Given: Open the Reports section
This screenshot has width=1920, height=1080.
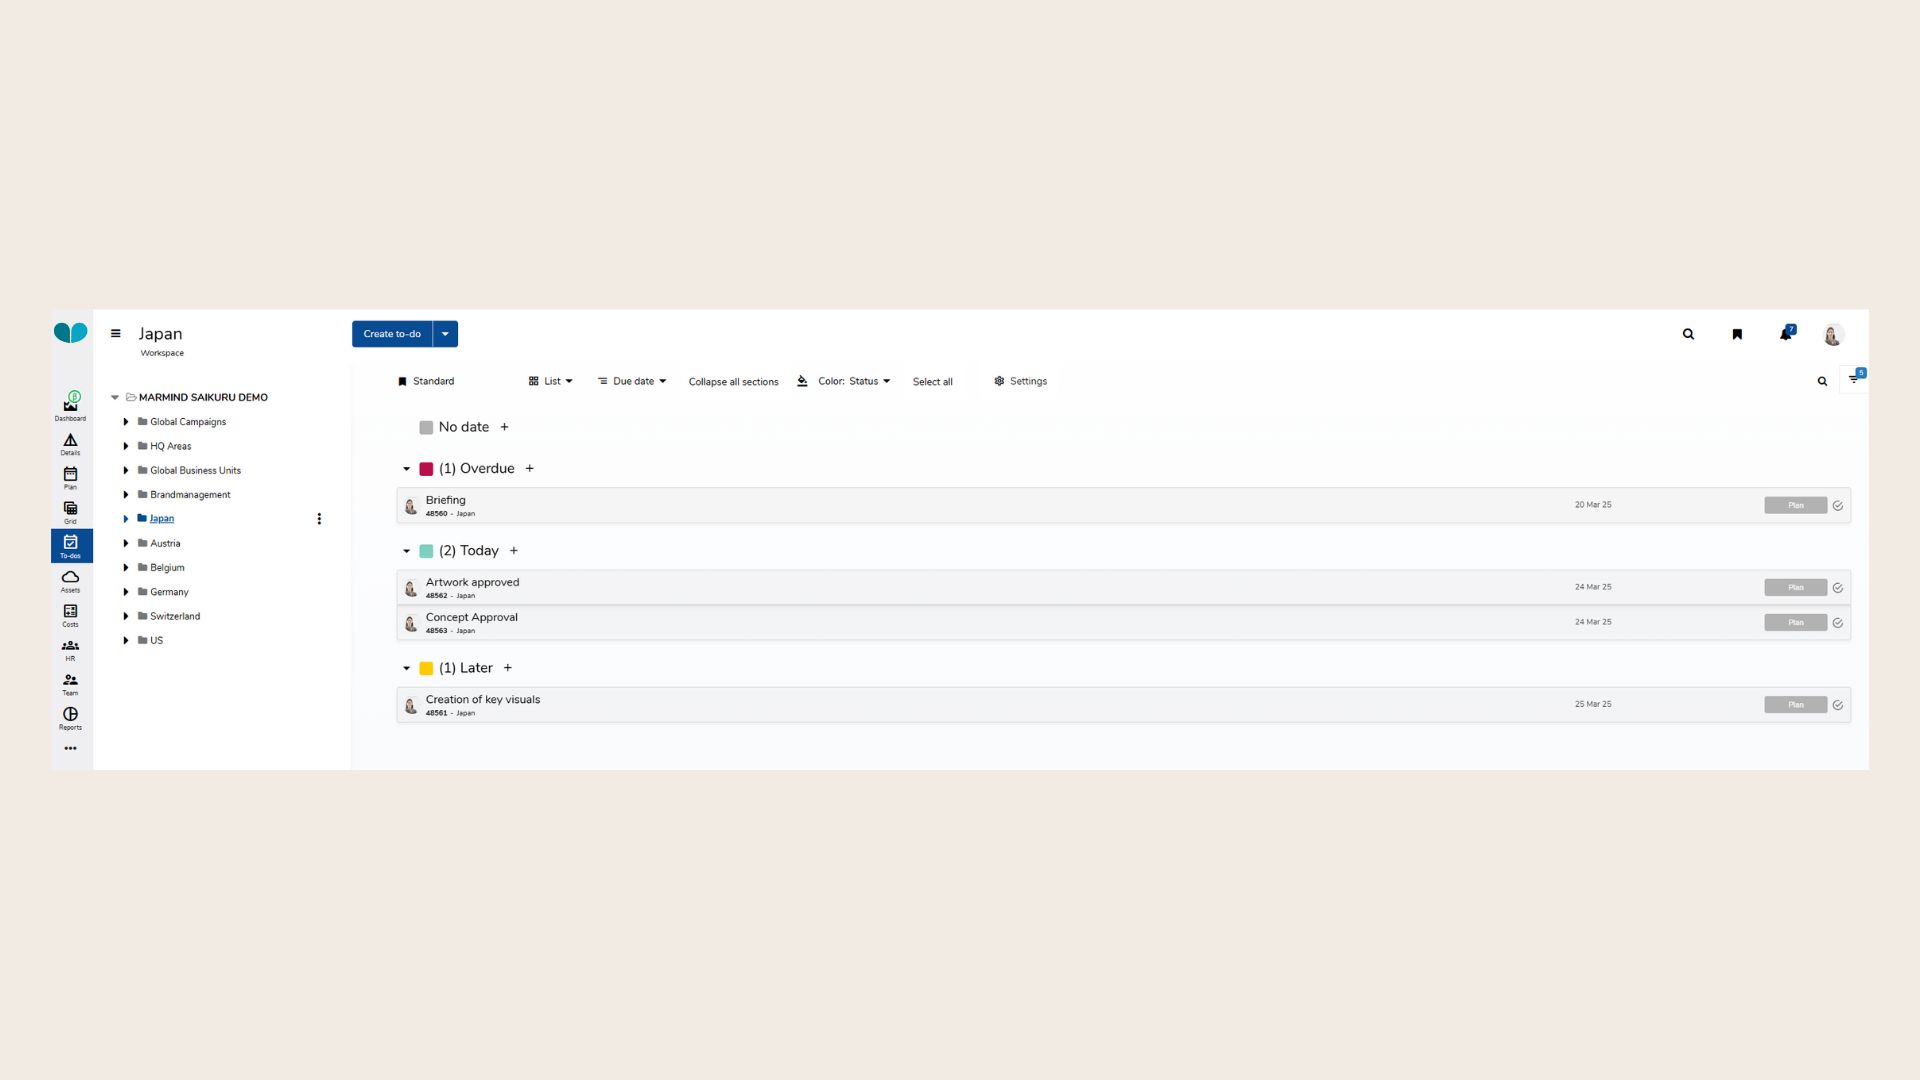Looking at the screenshot, I should pos(70,716).
